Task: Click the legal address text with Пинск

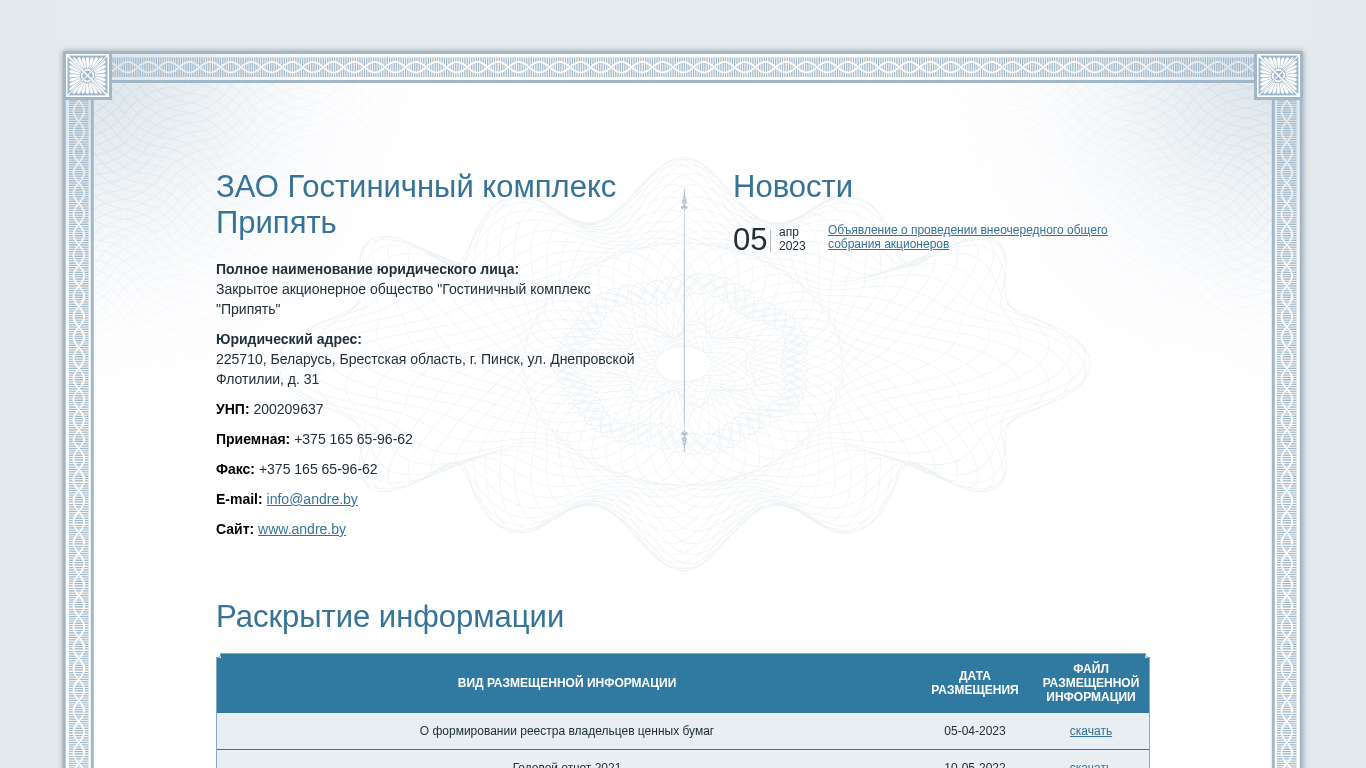Action: pos(425,369)
